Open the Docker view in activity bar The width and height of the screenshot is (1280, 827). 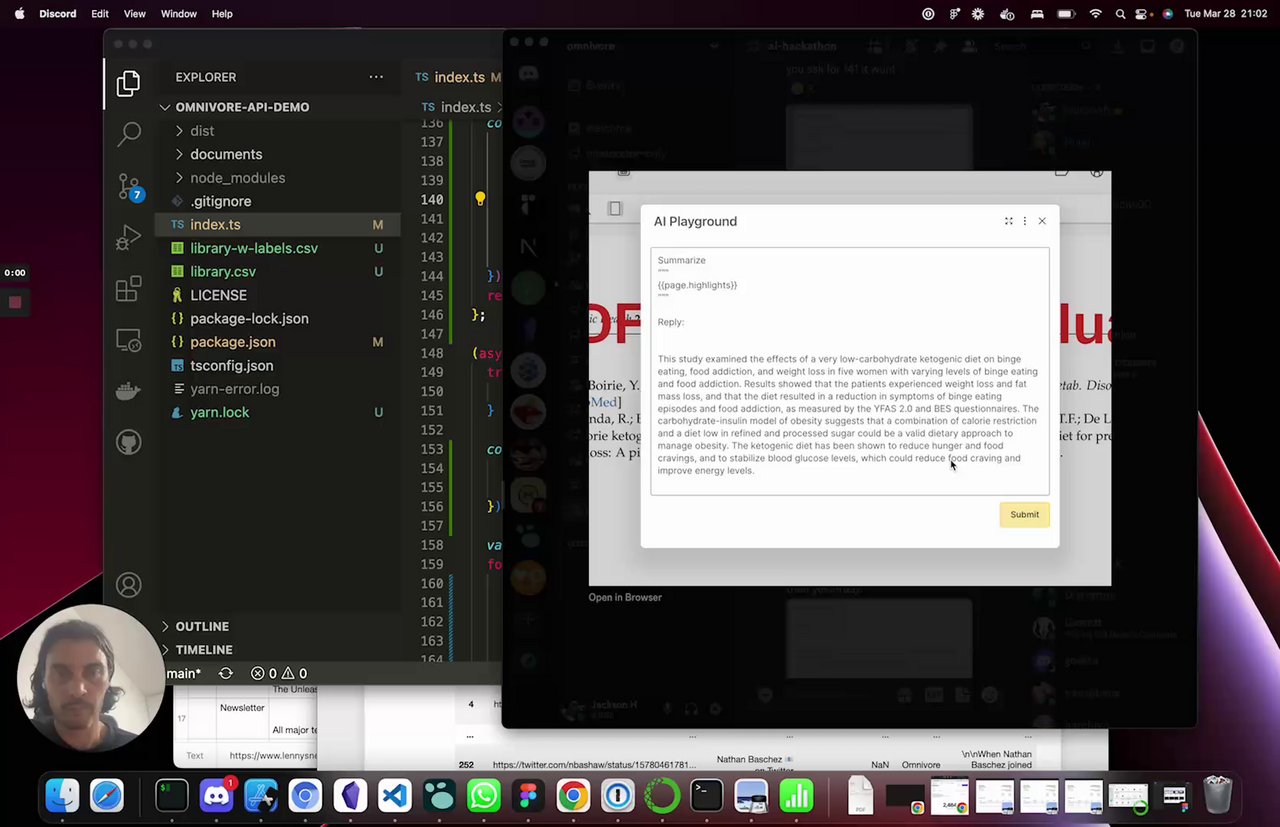[x=128, y=391]
